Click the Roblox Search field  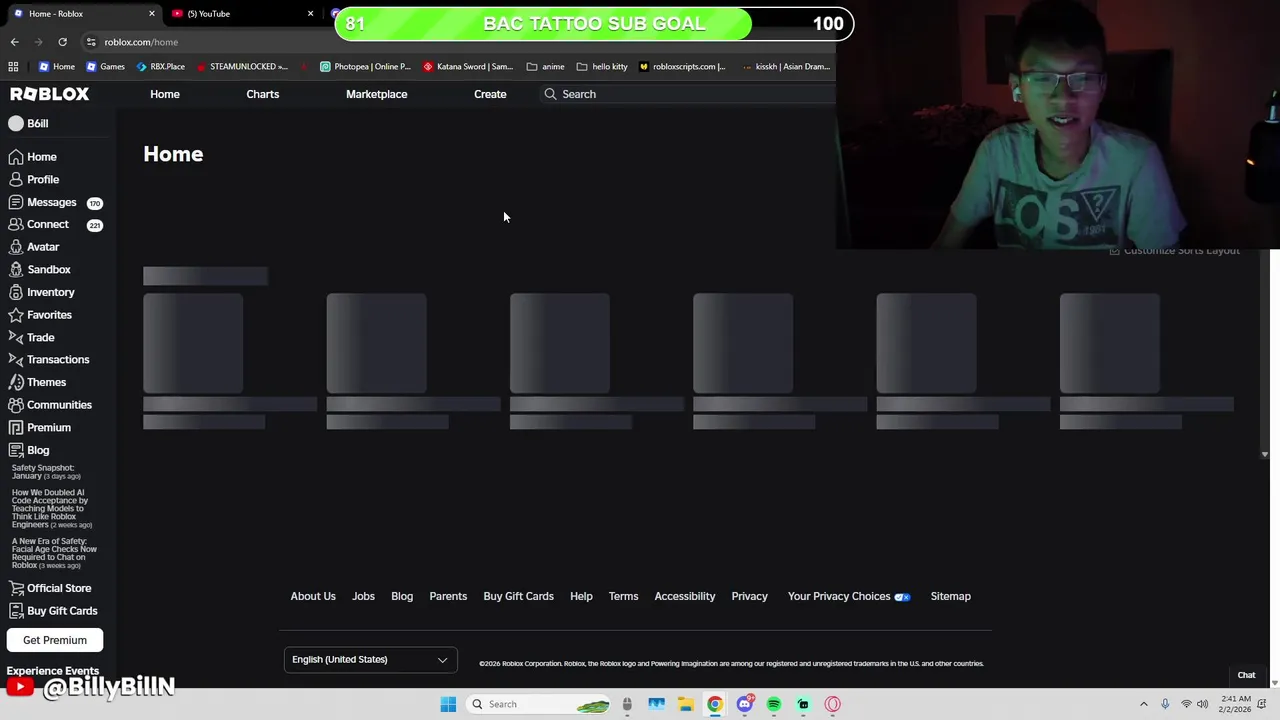(690, 94)
